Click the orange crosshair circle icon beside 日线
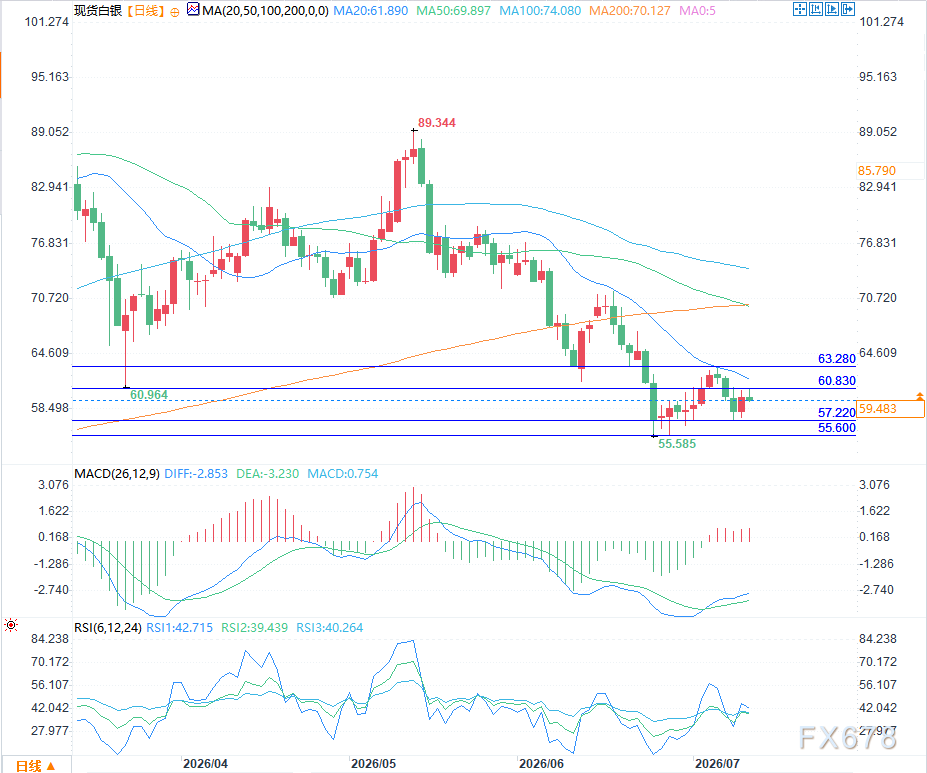 [x=175, y=11]
